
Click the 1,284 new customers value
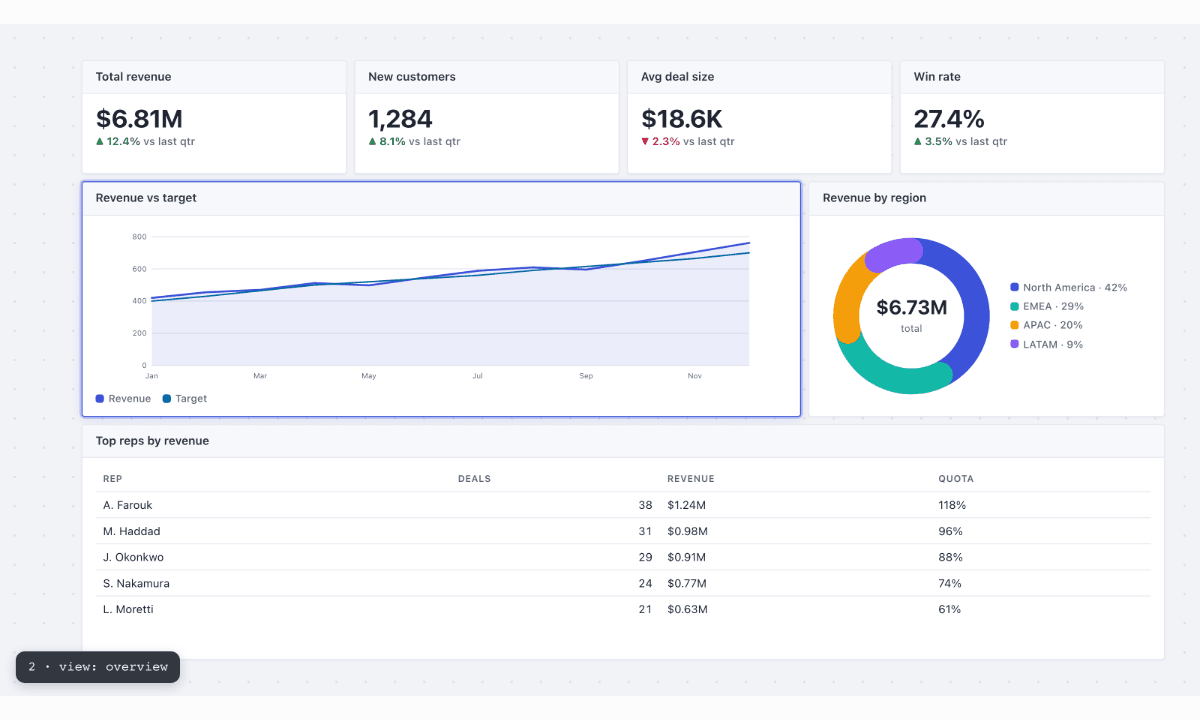pos(400,119)
